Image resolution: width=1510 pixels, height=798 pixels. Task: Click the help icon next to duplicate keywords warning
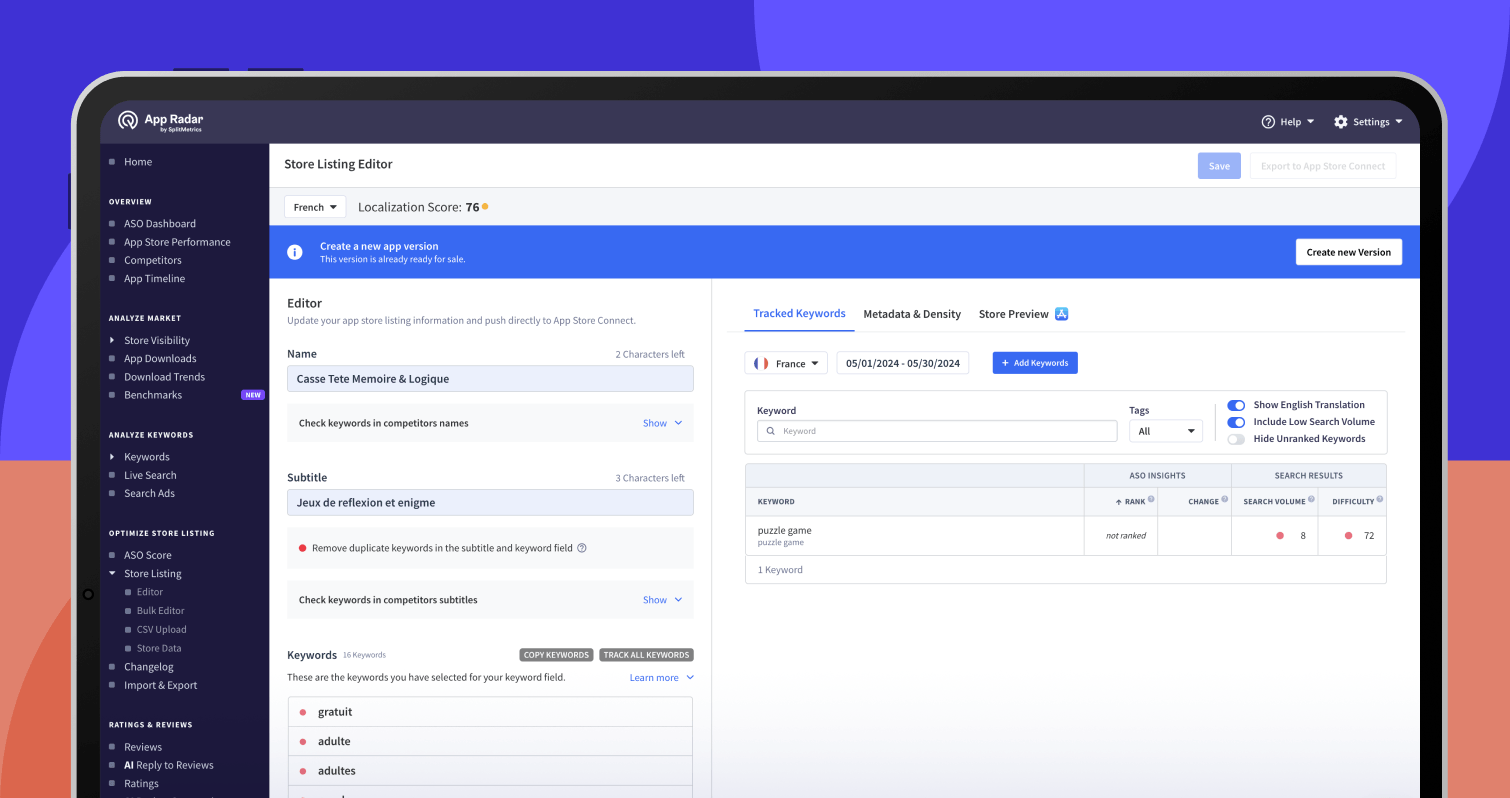582,548
